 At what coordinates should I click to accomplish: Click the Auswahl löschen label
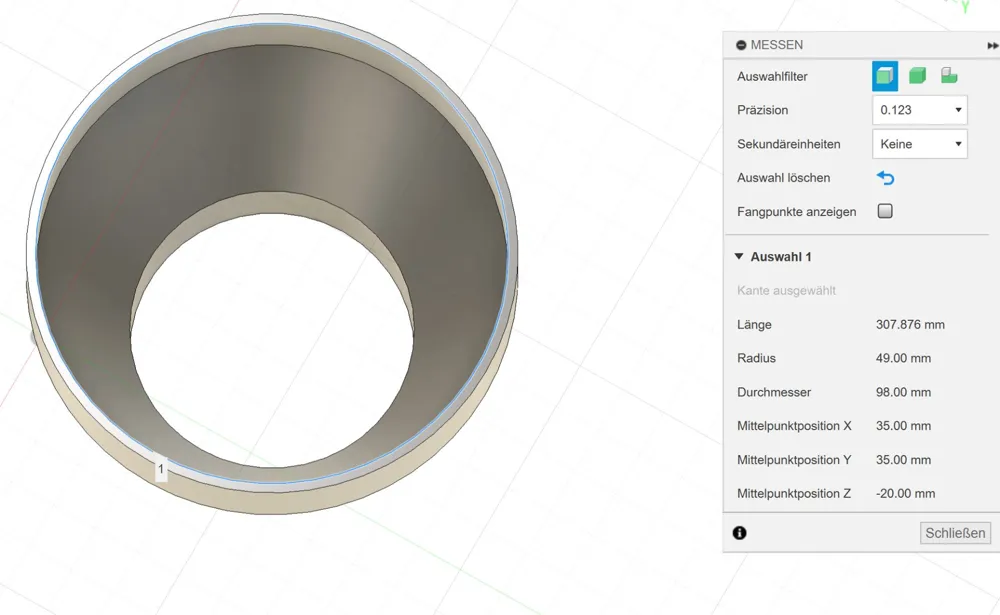click(783, 177)
